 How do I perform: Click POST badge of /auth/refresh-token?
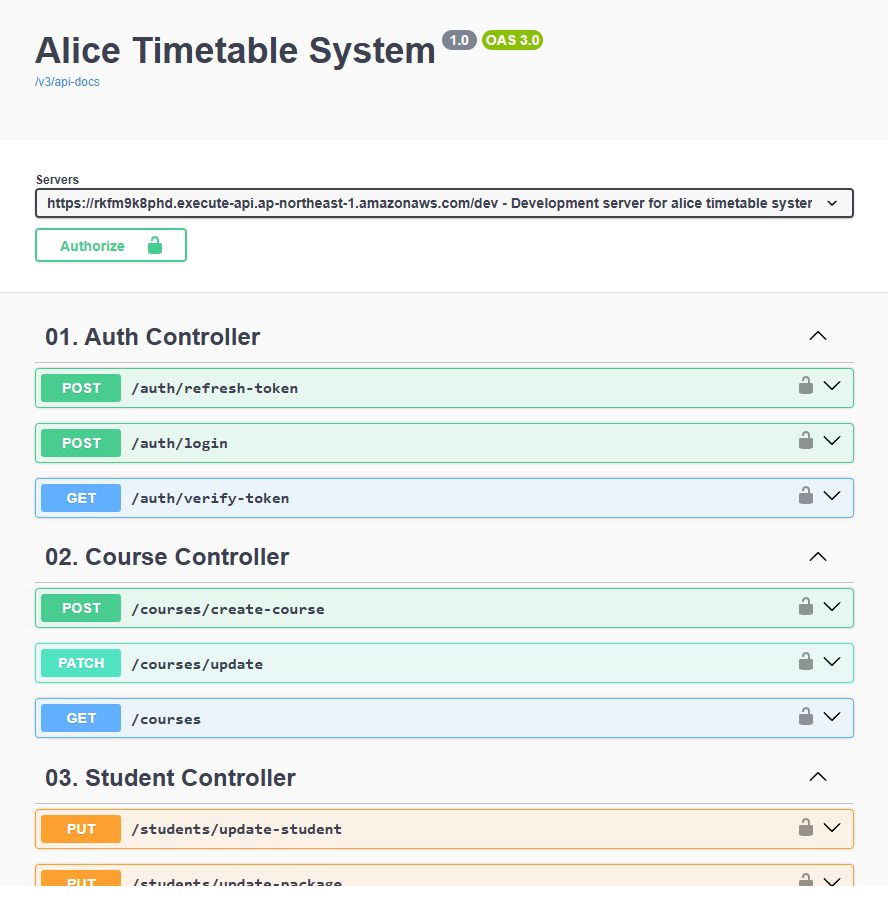point(81,388)
